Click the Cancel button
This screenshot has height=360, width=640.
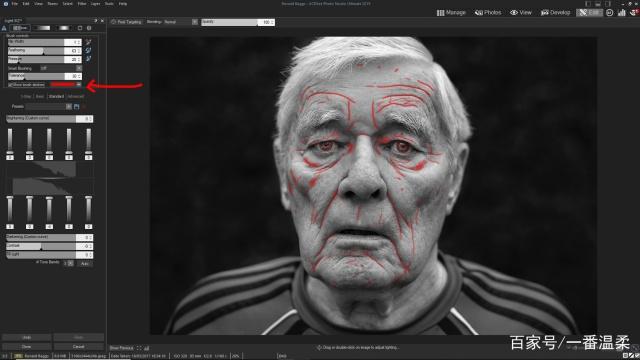tap(78, 347)
